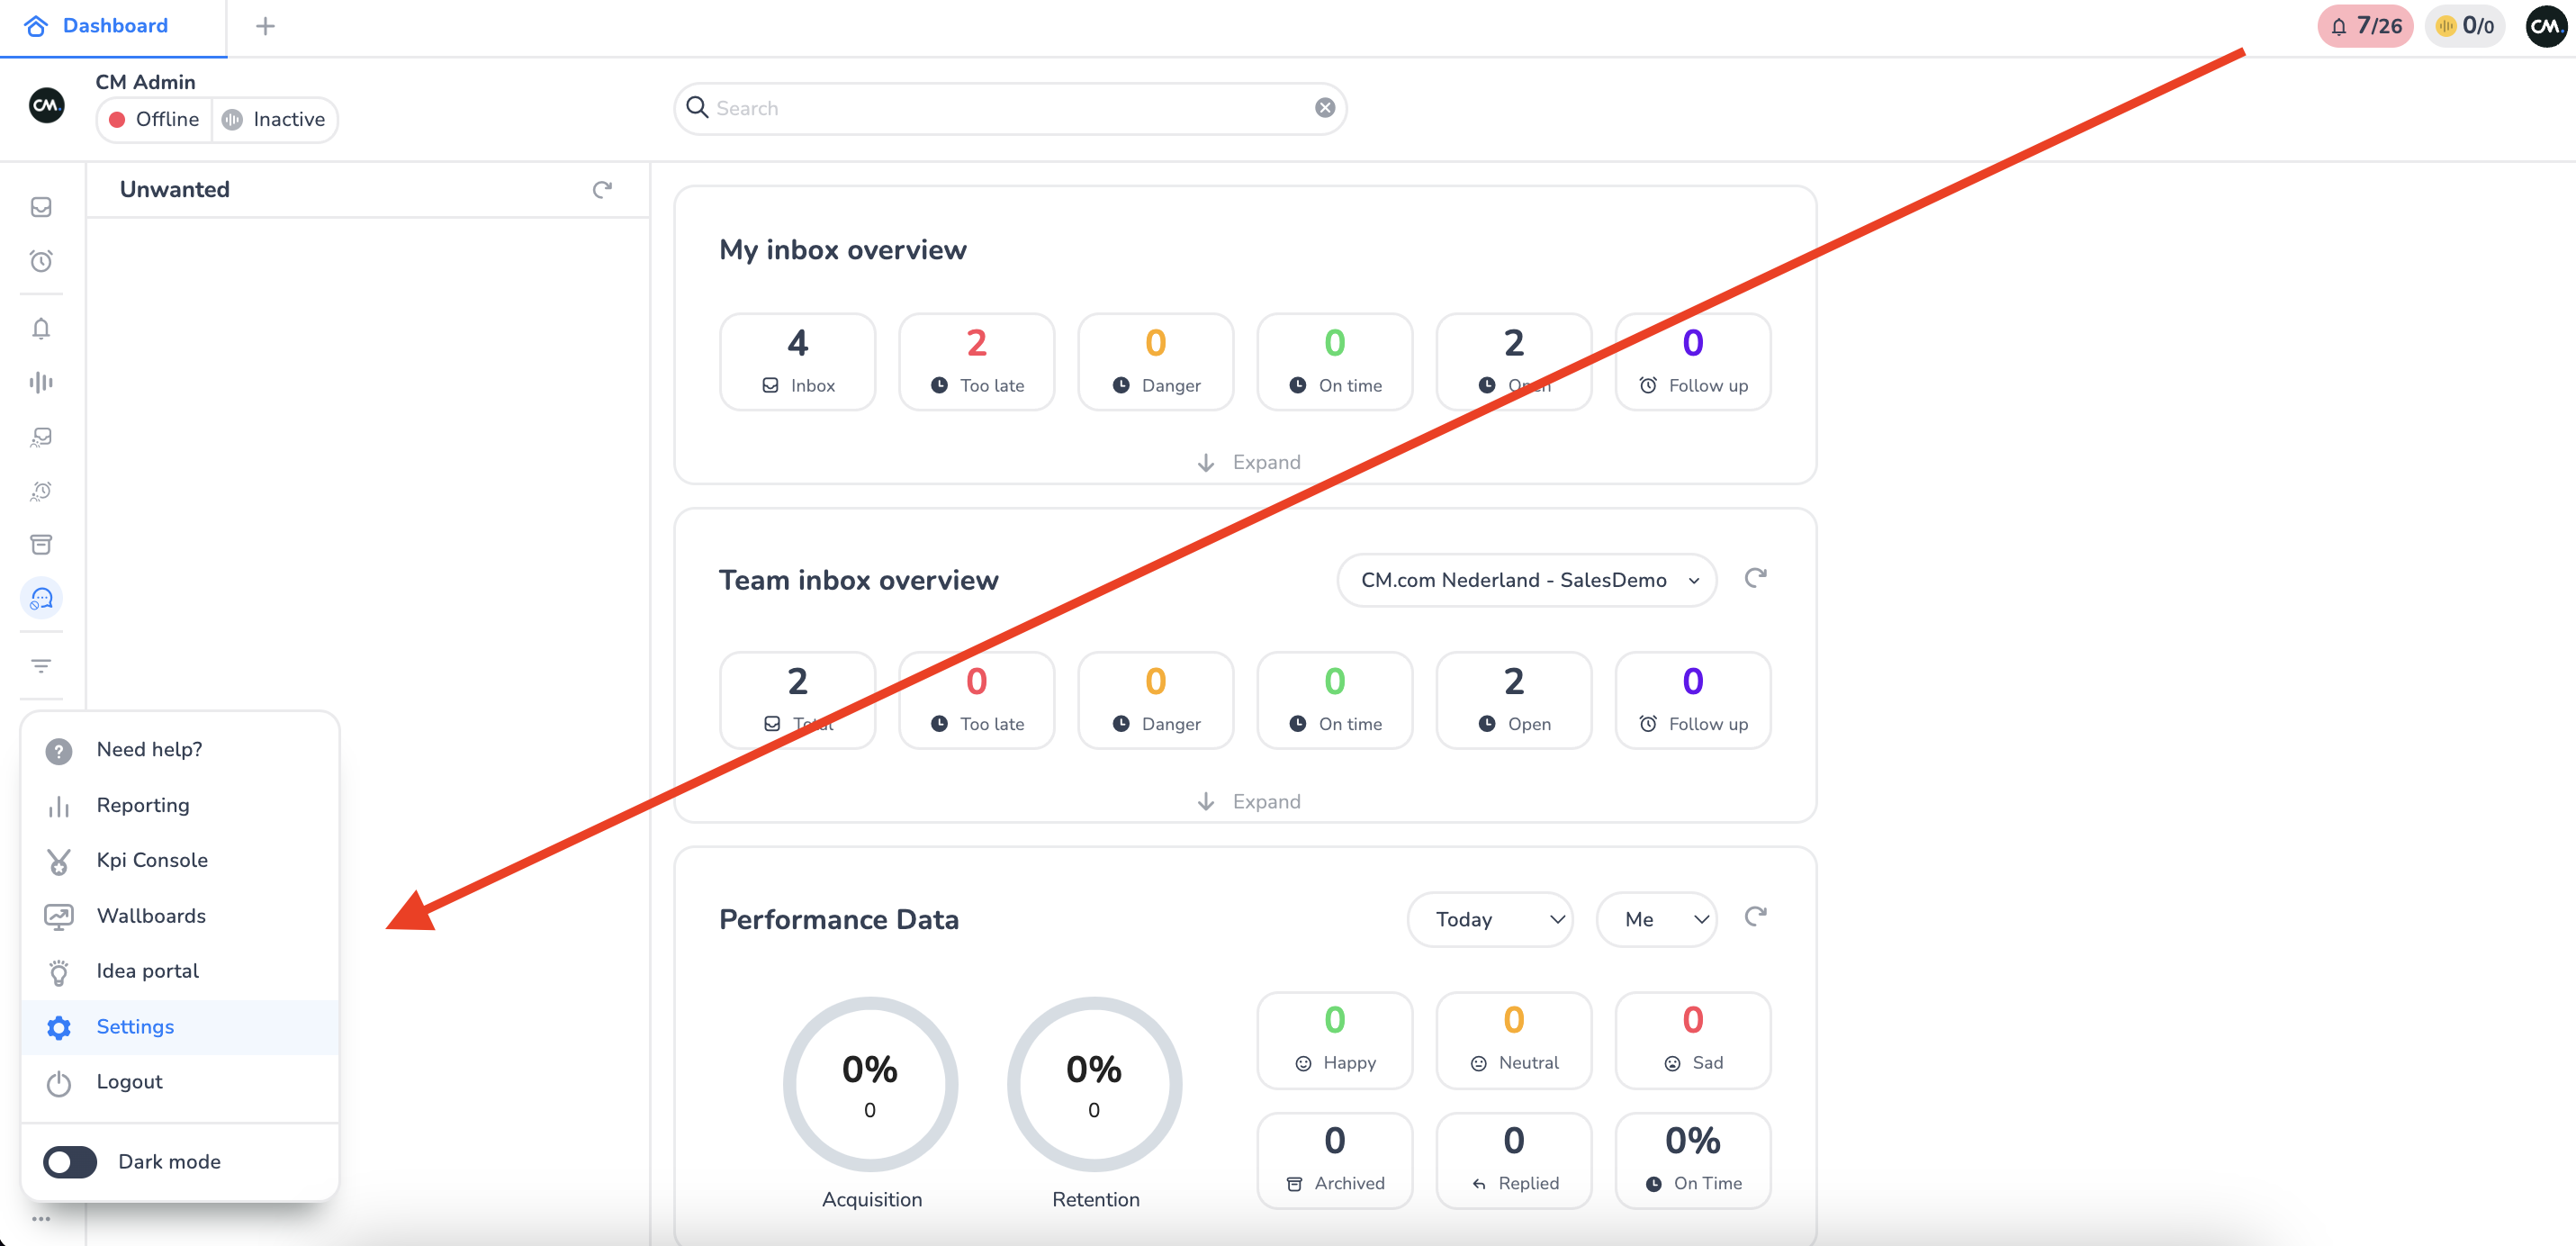
Task: Refresh the Team inbox overview
Action: (1755, 578)
